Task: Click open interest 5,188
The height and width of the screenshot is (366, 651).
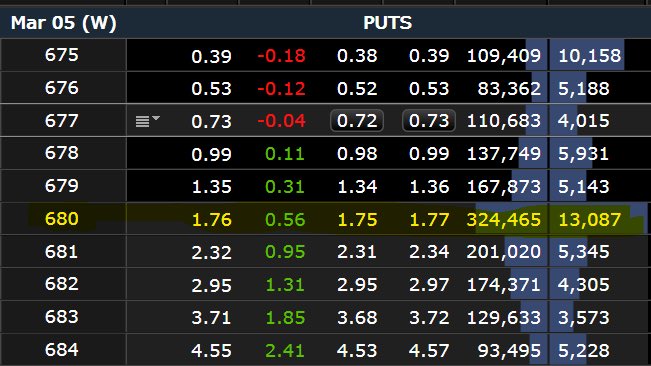Action: point(584,89)
